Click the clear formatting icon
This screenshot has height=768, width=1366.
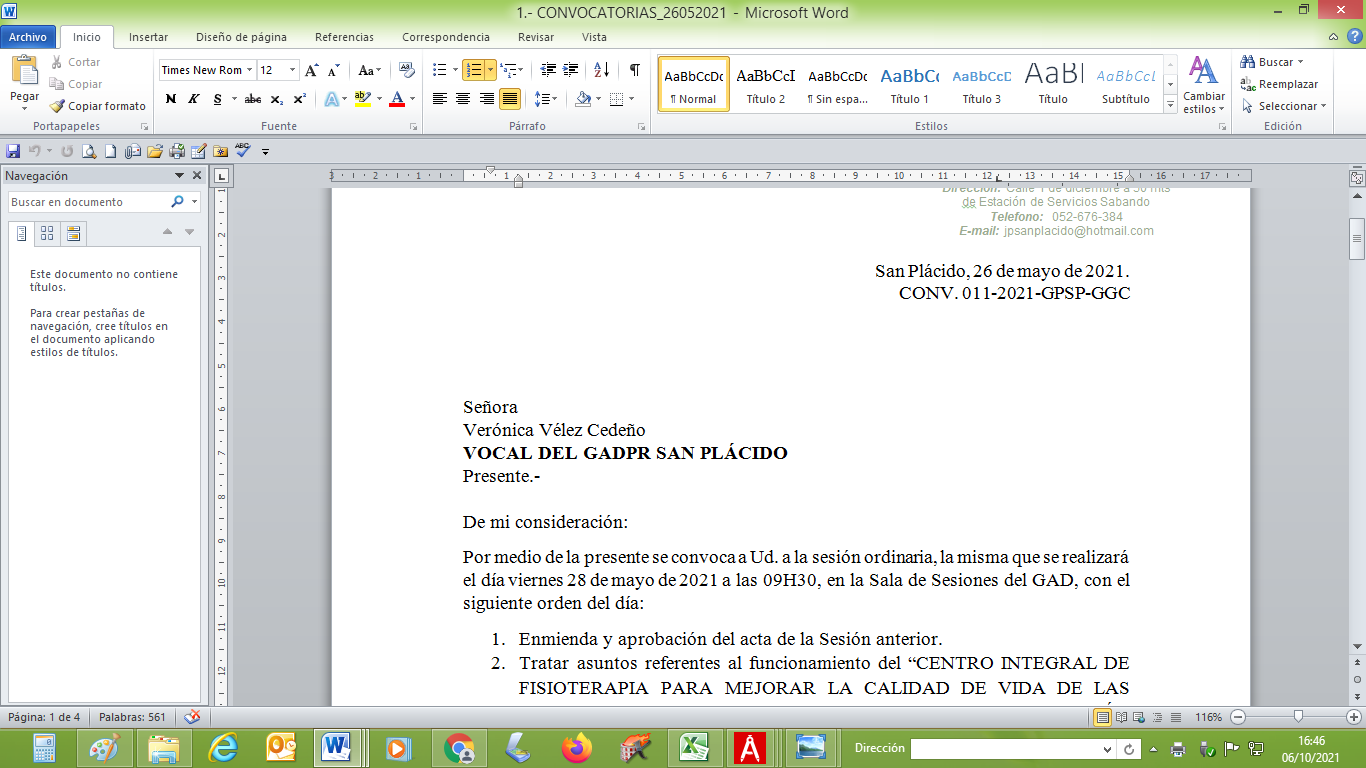406,70
